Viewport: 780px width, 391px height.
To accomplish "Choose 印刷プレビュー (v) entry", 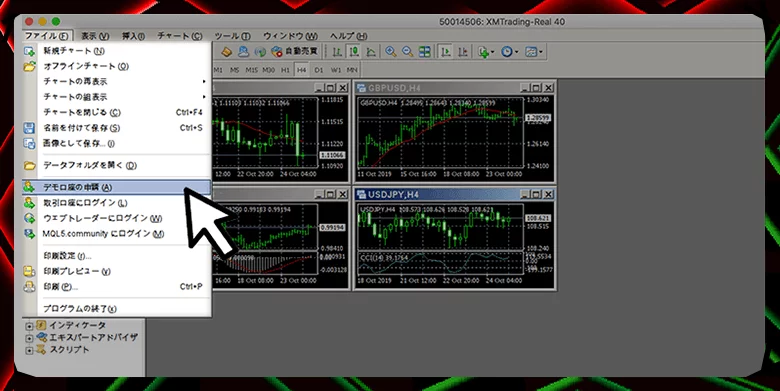I will click(x=117, y=271).
